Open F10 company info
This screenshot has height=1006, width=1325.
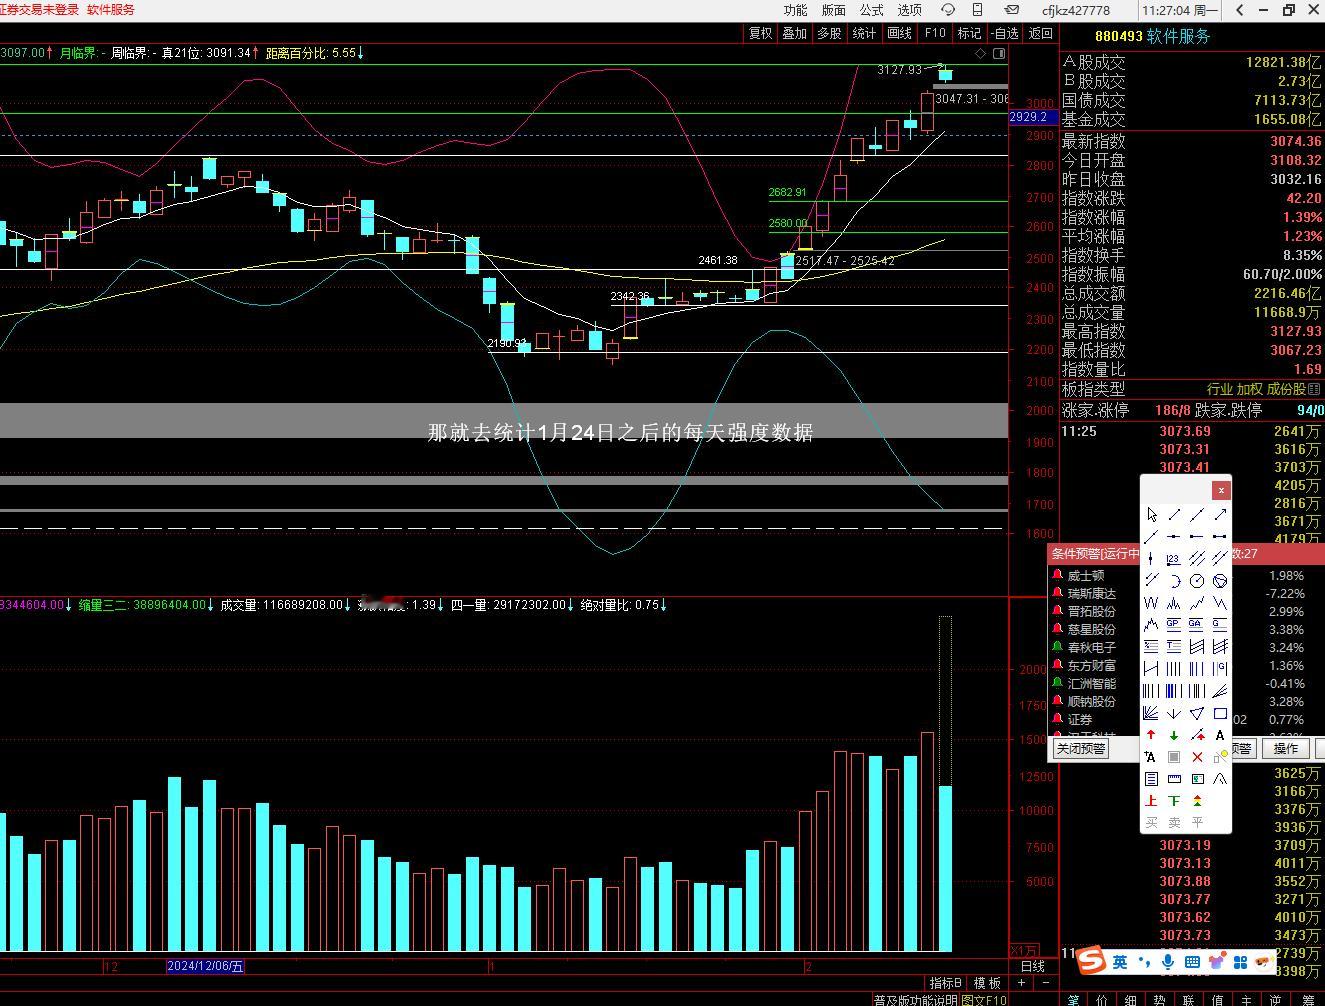935,33
